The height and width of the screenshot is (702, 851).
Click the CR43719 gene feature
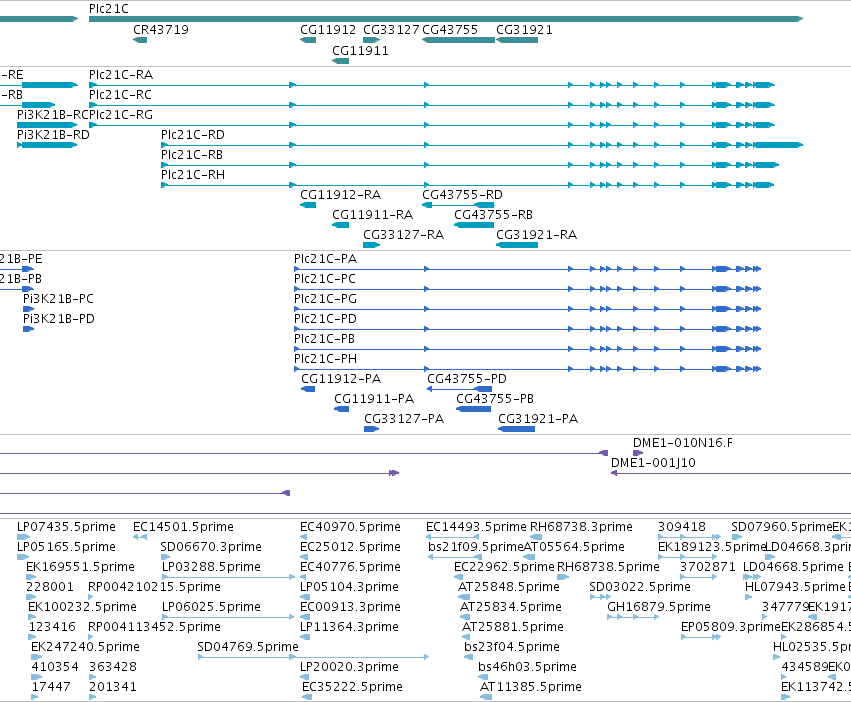(140, 40)
